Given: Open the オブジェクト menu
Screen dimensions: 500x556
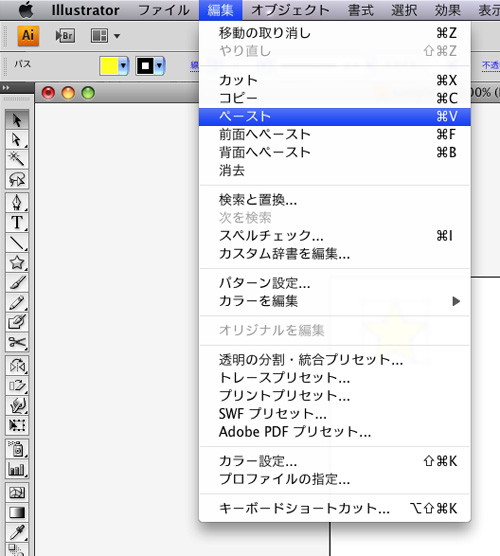Looking at the screenshot, I should point(290,10).
